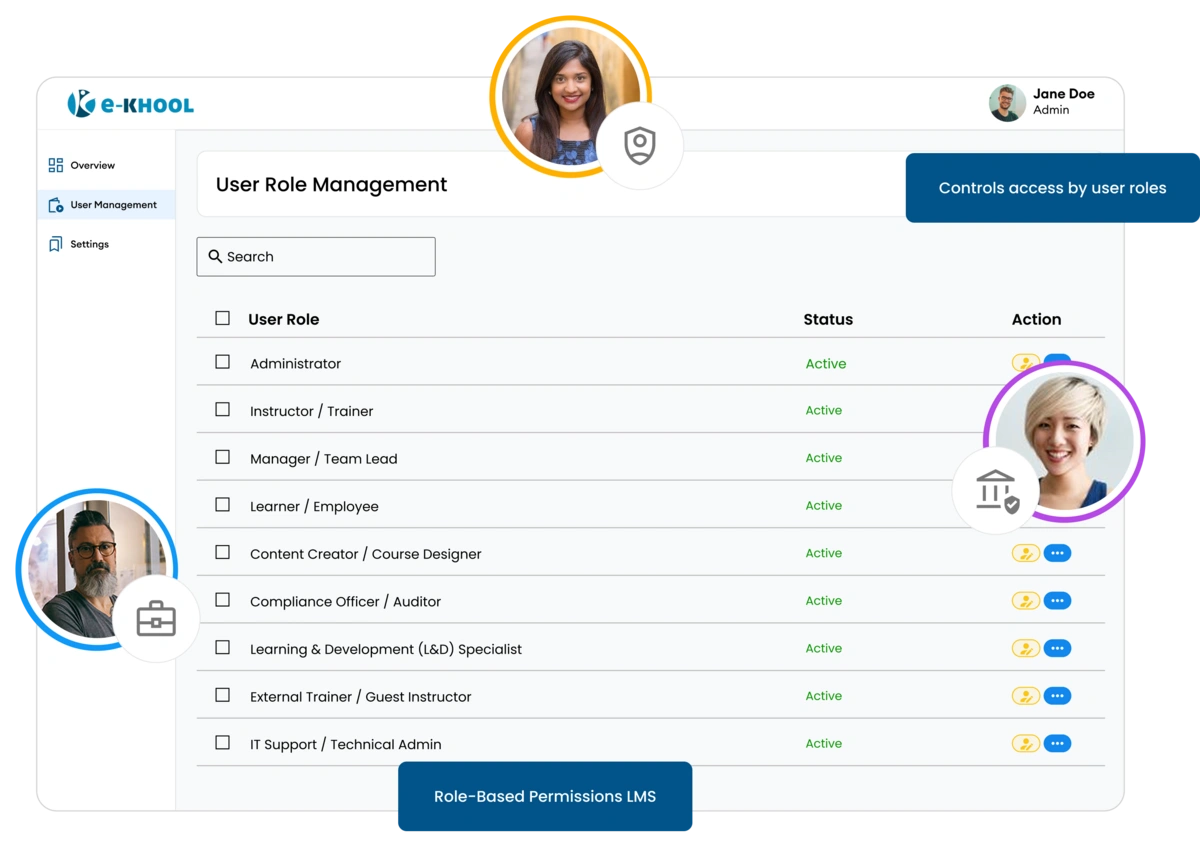Check the Administrator row checkbox
Viewport: 1200px width, 847px height.
click(x=222, y=361)
